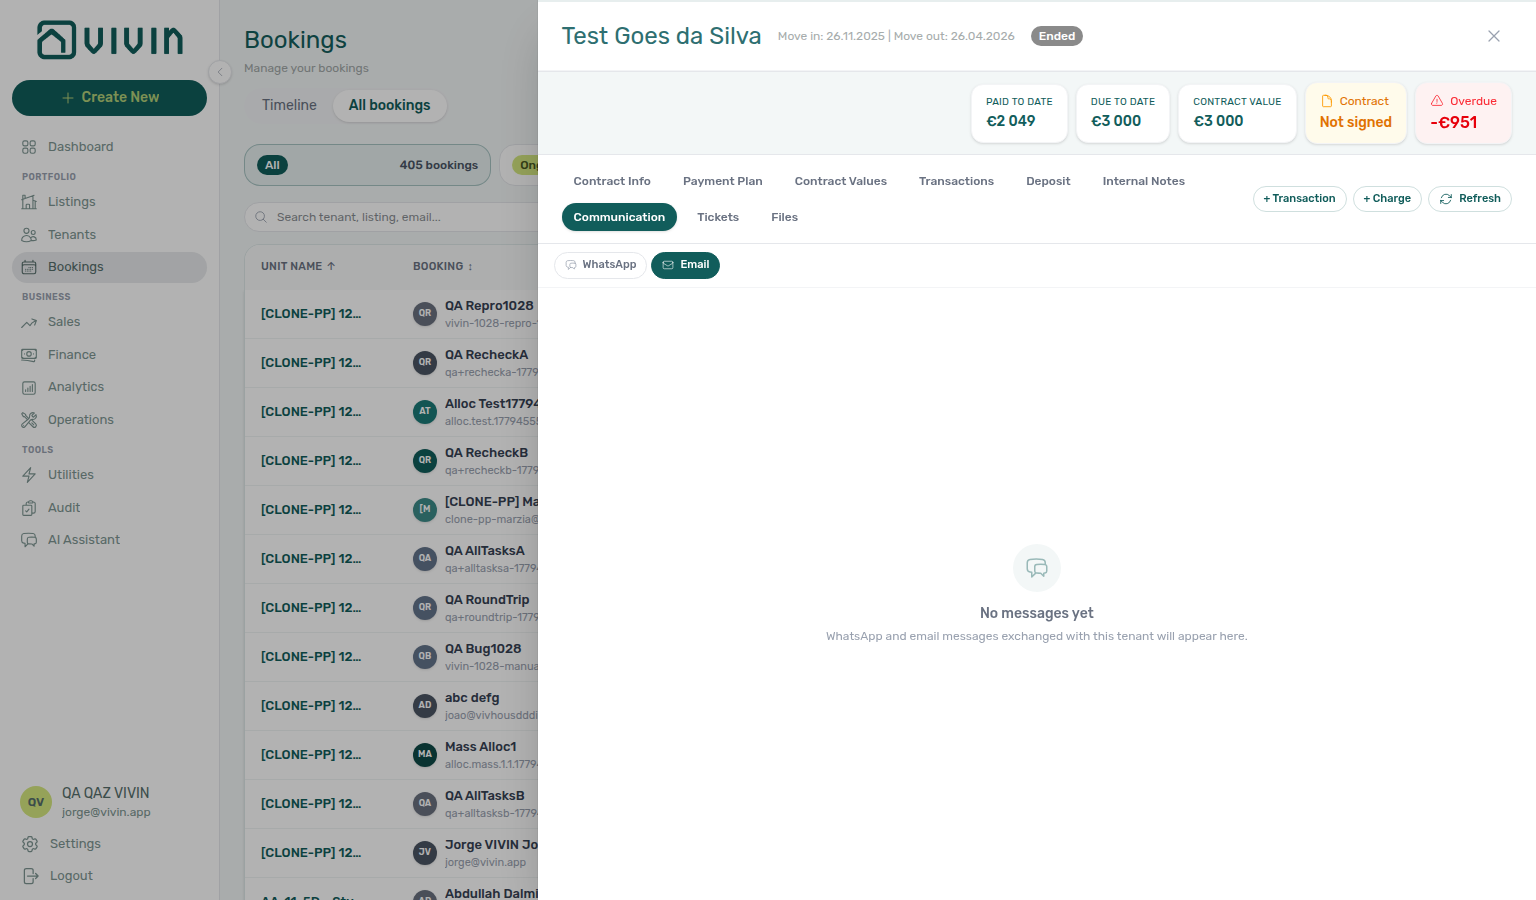Sort by Unit Name column arrow
The width and height of the screenshot is (1536, 900).
pyautogui.click(x=331, y=266)
